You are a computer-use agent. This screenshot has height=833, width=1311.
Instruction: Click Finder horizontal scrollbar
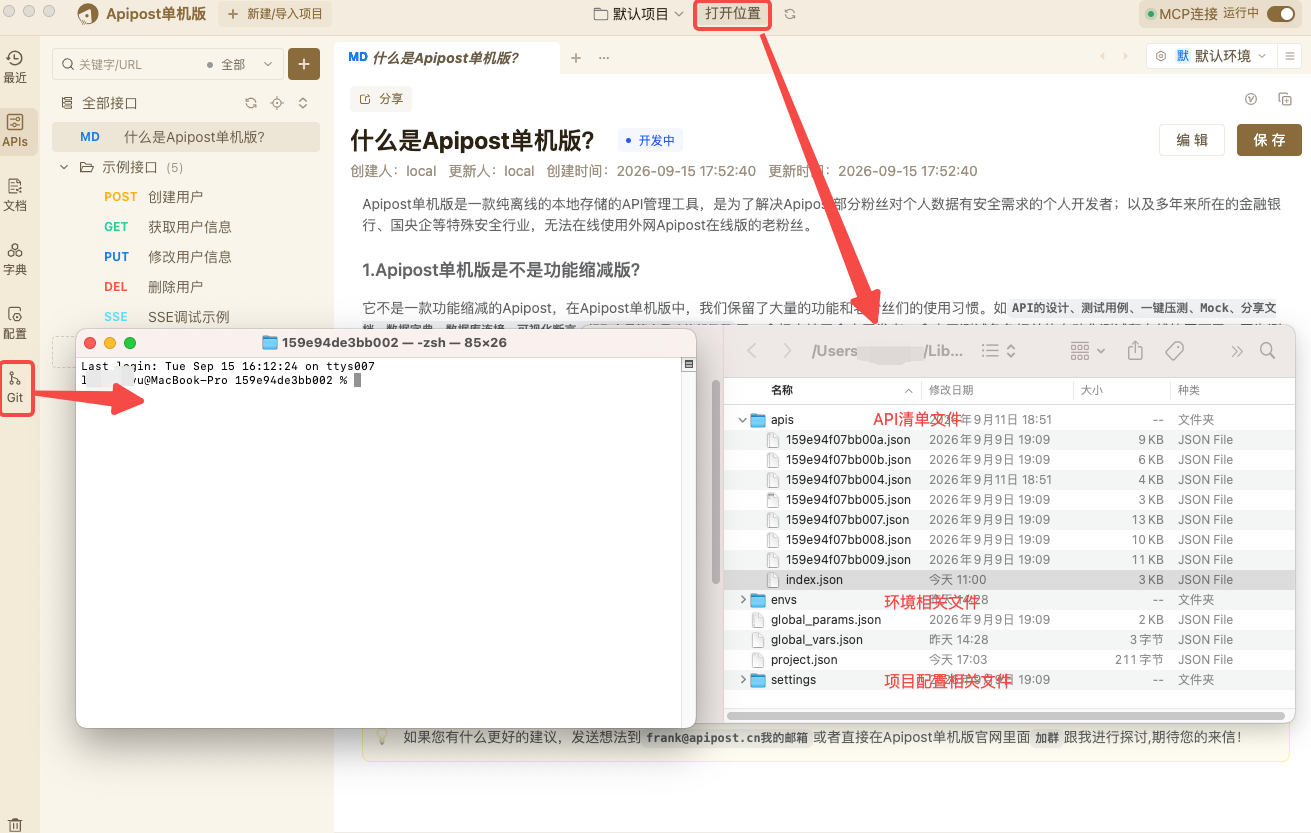point(1005,716)
